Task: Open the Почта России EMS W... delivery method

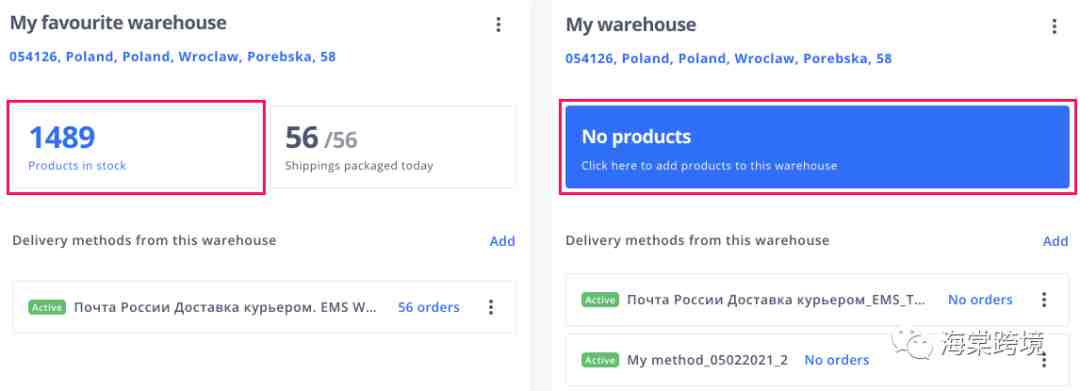Action: click(225, 307)
